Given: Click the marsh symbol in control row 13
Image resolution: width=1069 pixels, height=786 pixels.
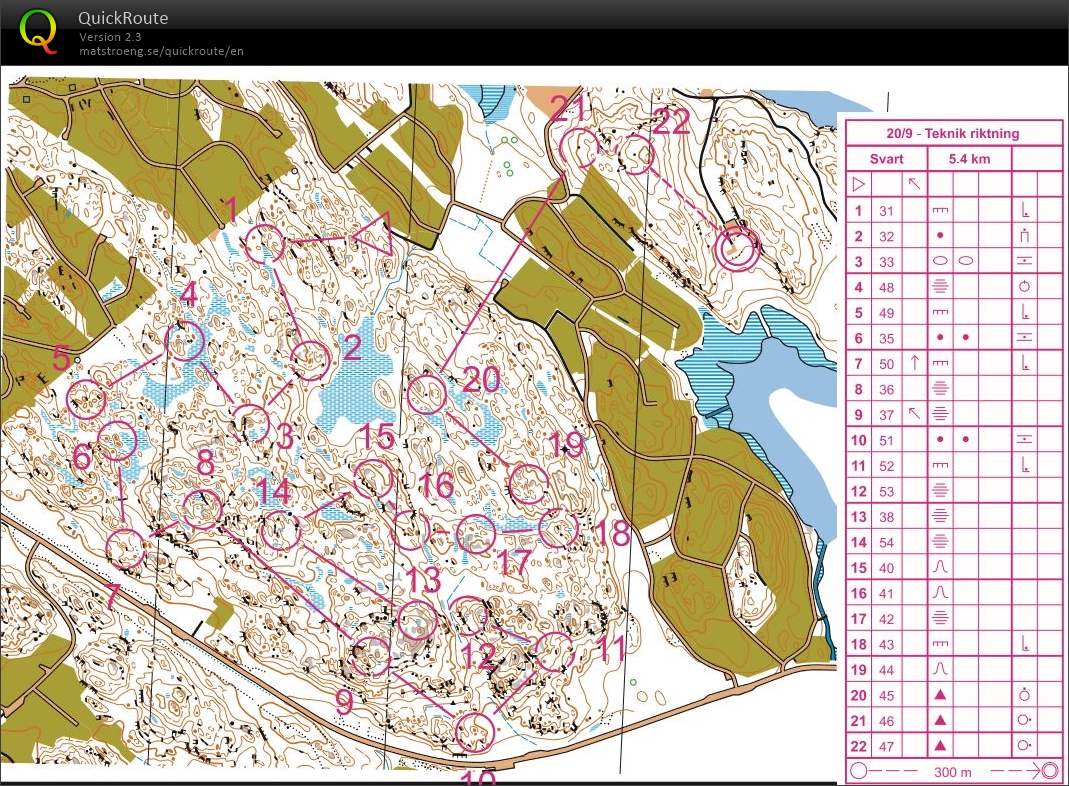Looking at the screenshot, I should point(940,516).
